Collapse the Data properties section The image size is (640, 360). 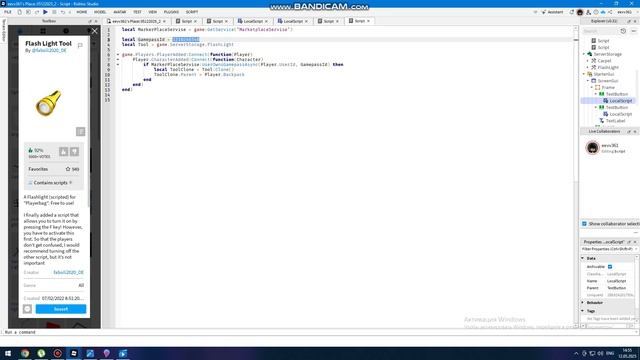click(x=583, y=258)
